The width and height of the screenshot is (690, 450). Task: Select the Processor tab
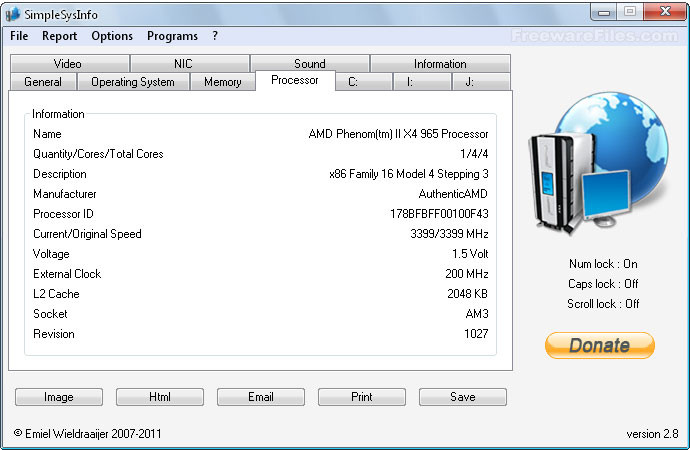(295, 80)
